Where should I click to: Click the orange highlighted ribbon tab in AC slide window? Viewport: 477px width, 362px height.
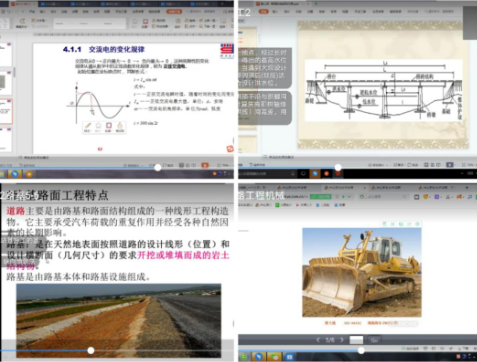point(174,11)
